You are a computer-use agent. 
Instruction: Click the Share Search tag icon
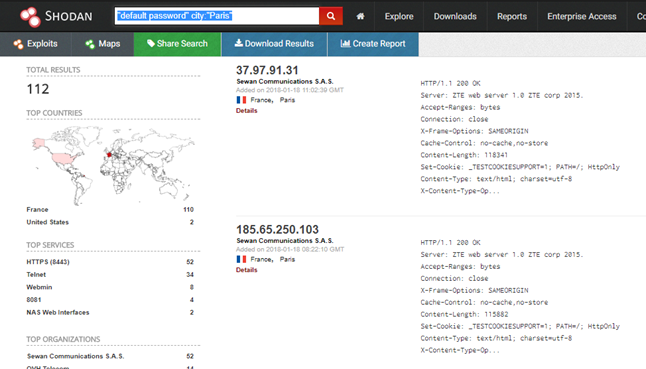[151, 43]
